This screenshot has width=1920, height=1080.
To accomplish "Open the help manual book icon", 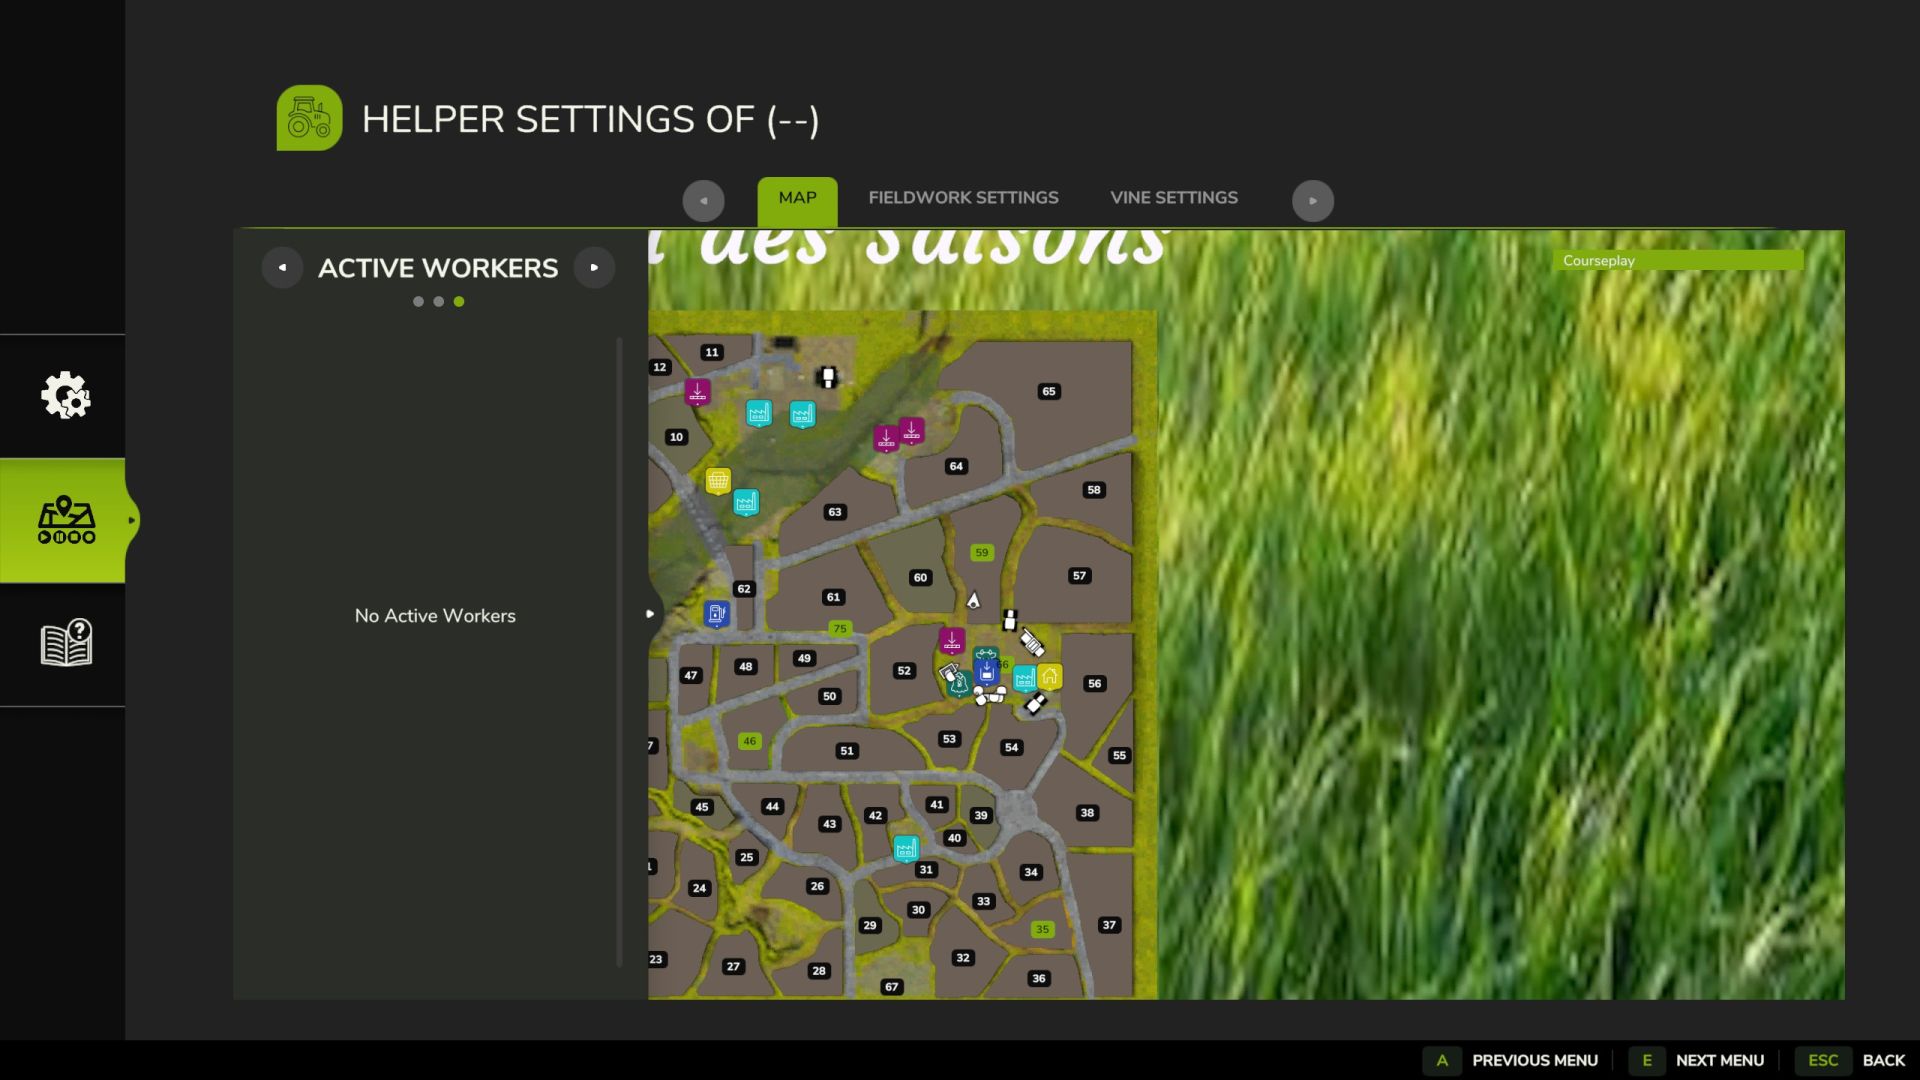I will tap(66, 643).
